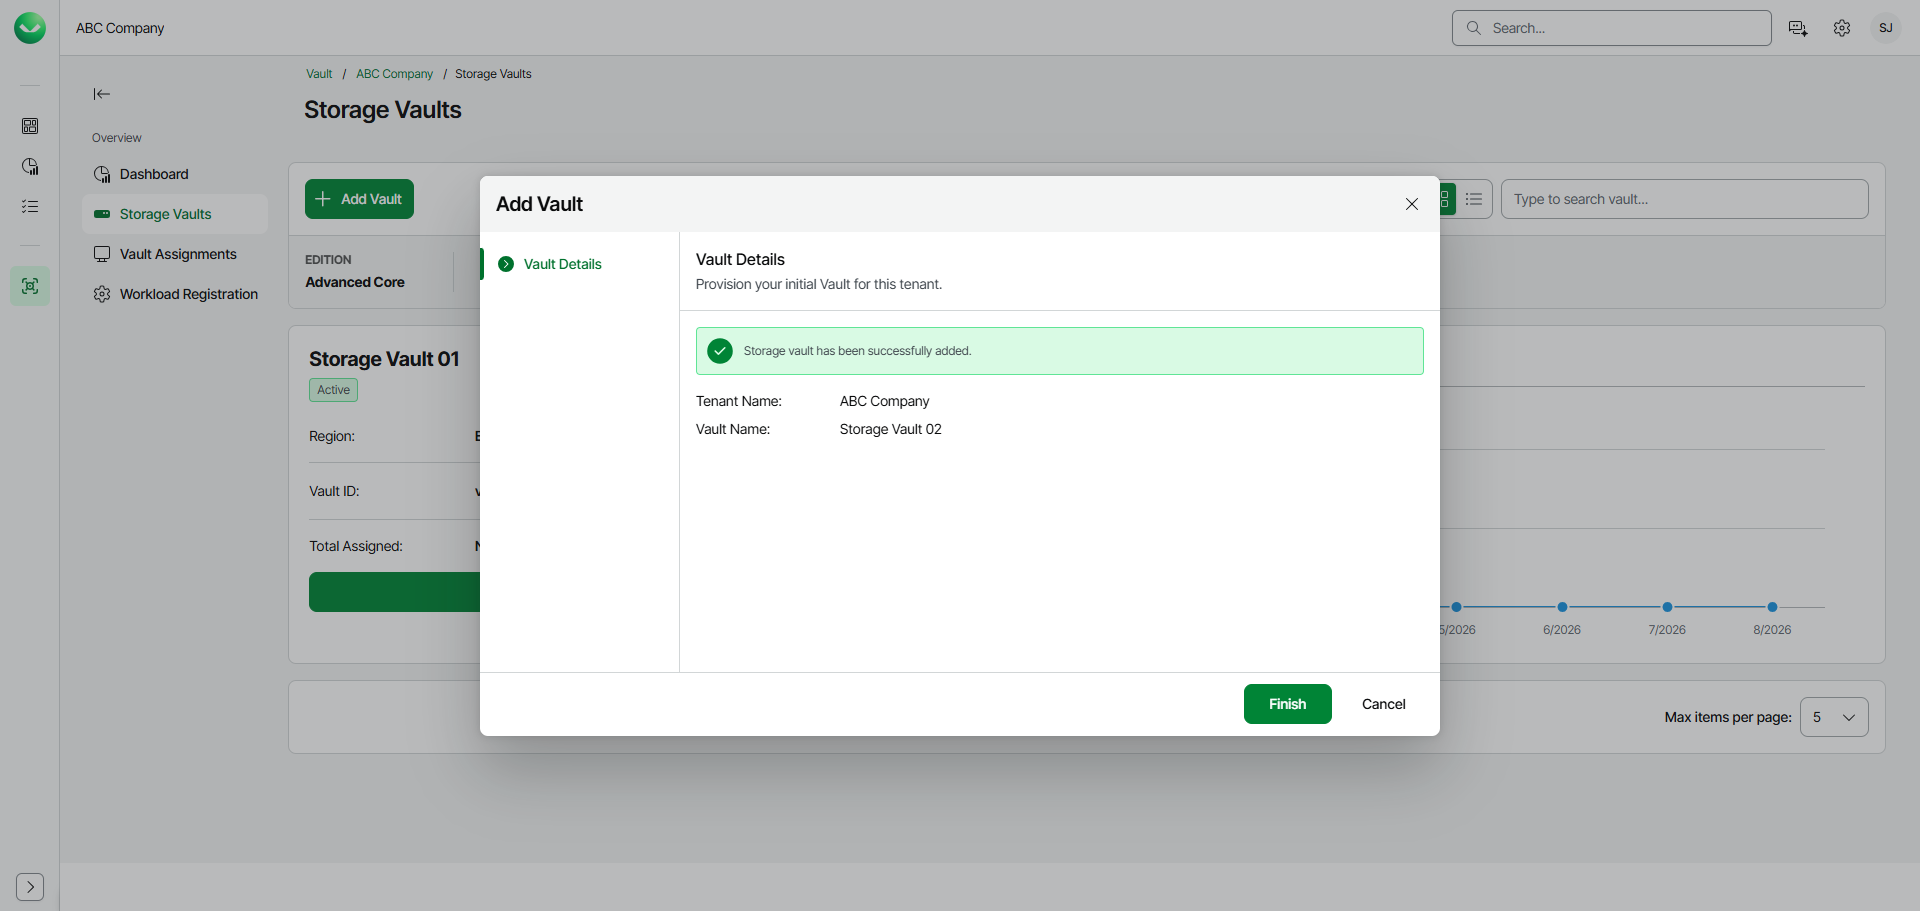Open the SJ user avatar menu
Image resolution: width=1920 pixels, height=911 pixels.
click(x=1886, y=28)
